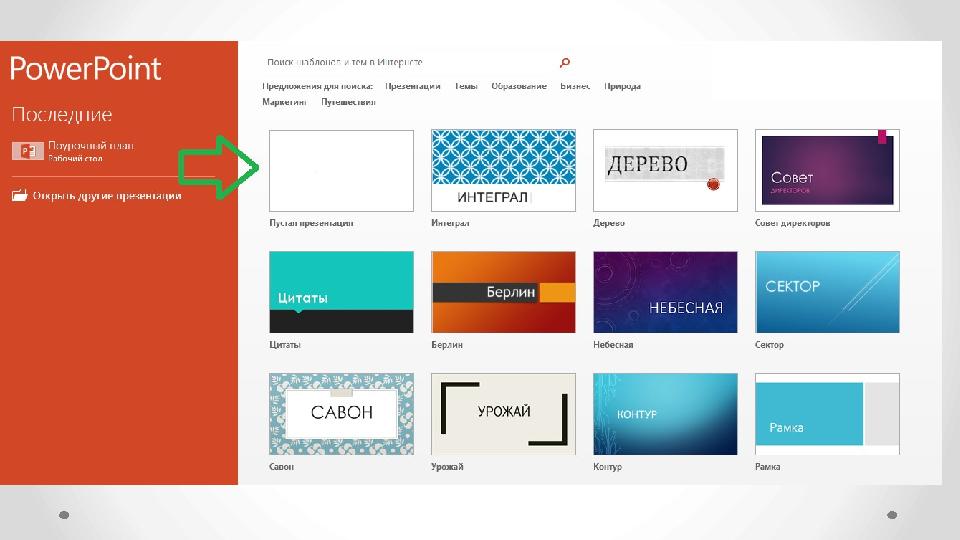Screen dimensions: 960x540
Task: Choose the Цитаты template thumbnail
Action: [341, 292]
